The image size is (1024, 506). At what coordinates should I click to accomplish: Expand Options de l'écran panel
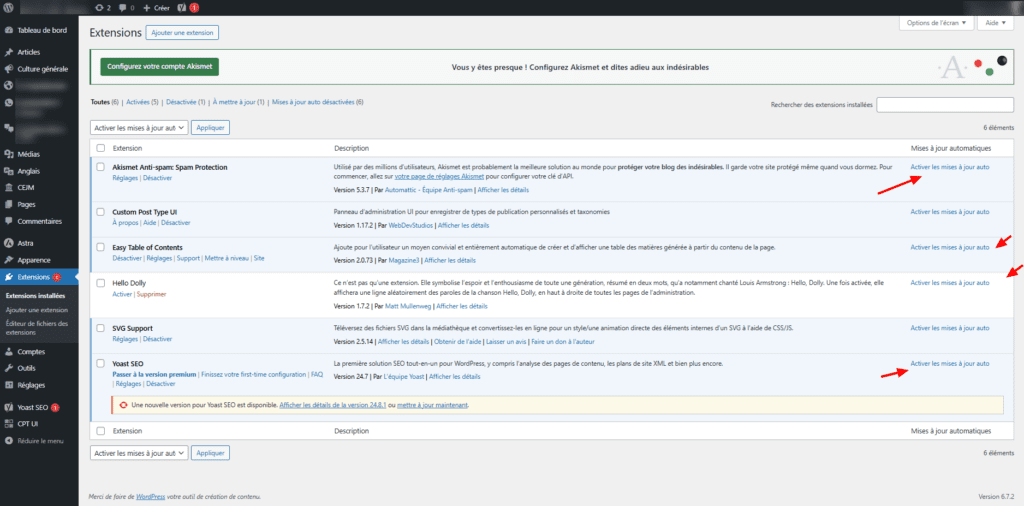point(936,22)
